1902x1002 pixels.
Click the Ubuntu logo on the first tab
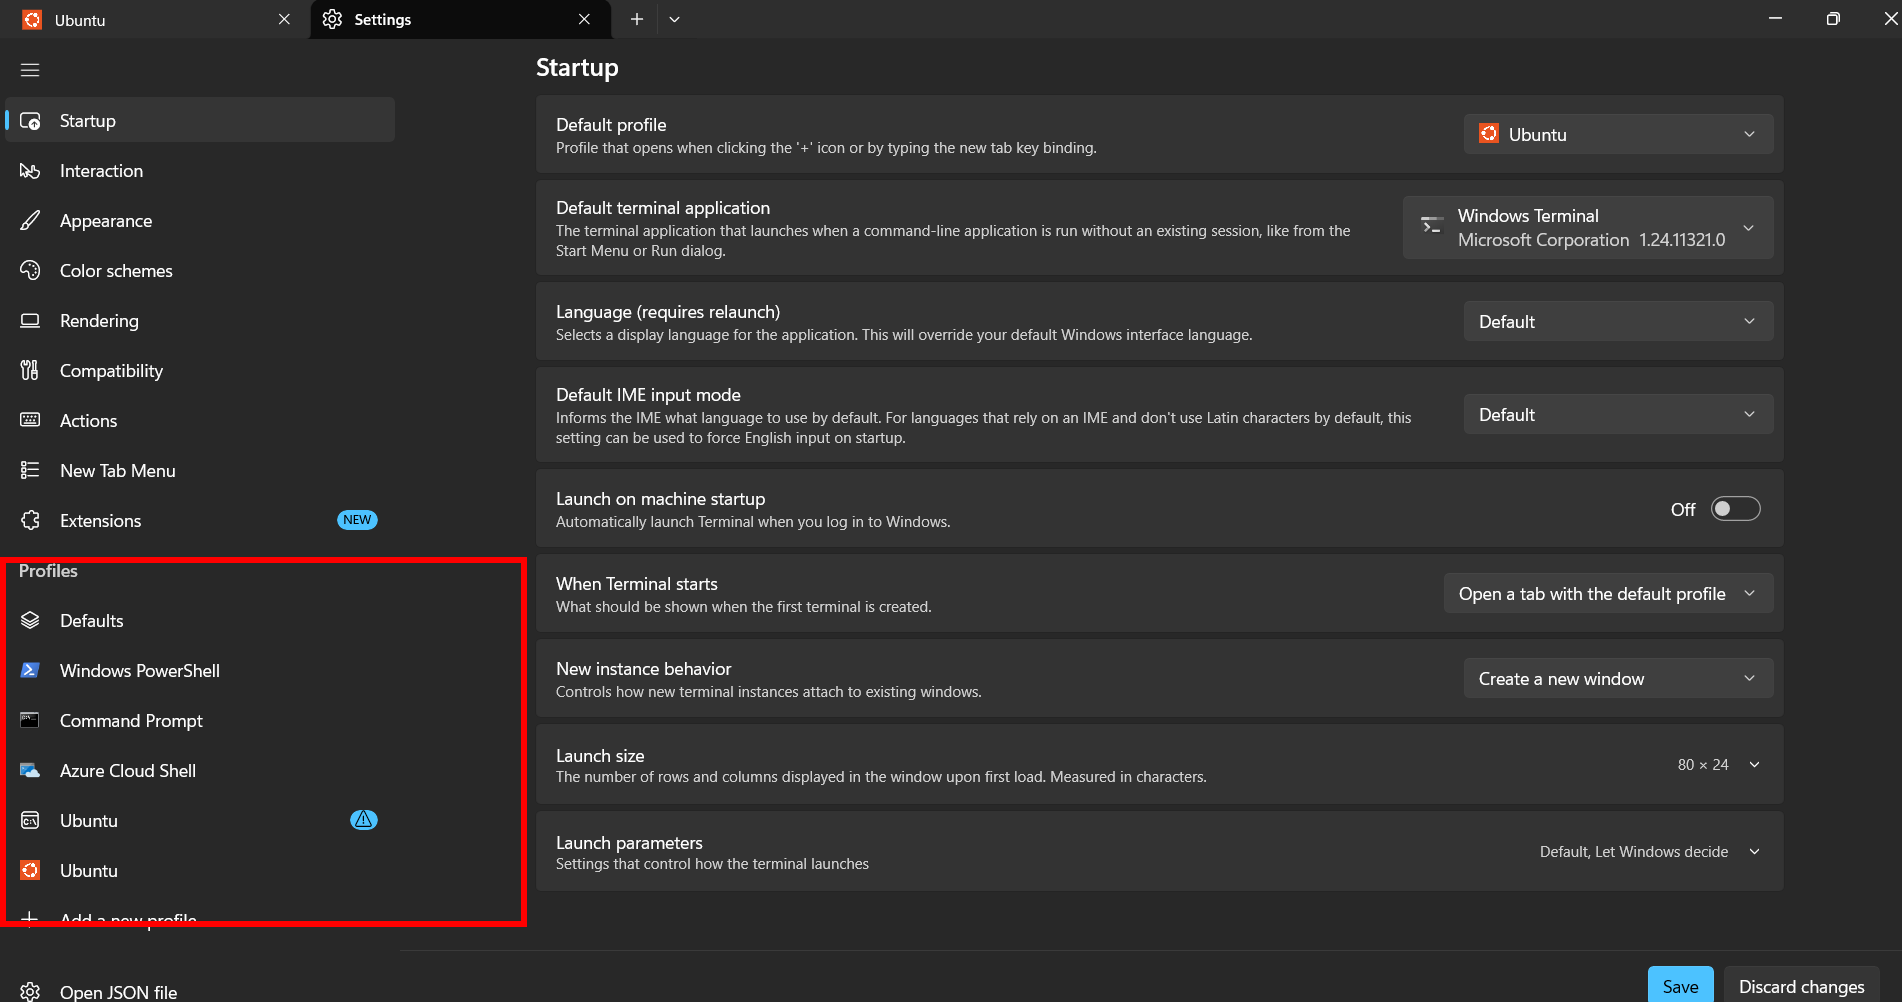[x=32, y=20]
